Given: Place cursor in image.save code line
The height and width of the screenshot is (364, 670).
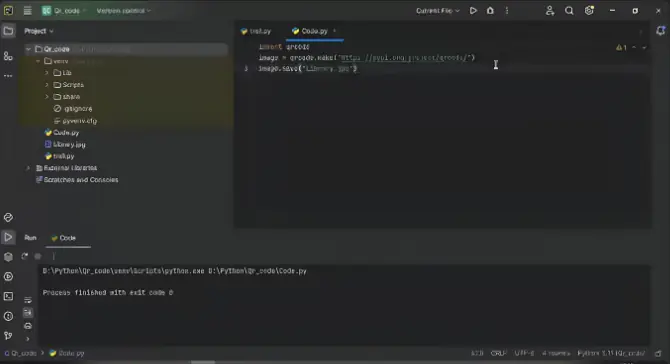Looking at the screenshot, I should 308,68.
